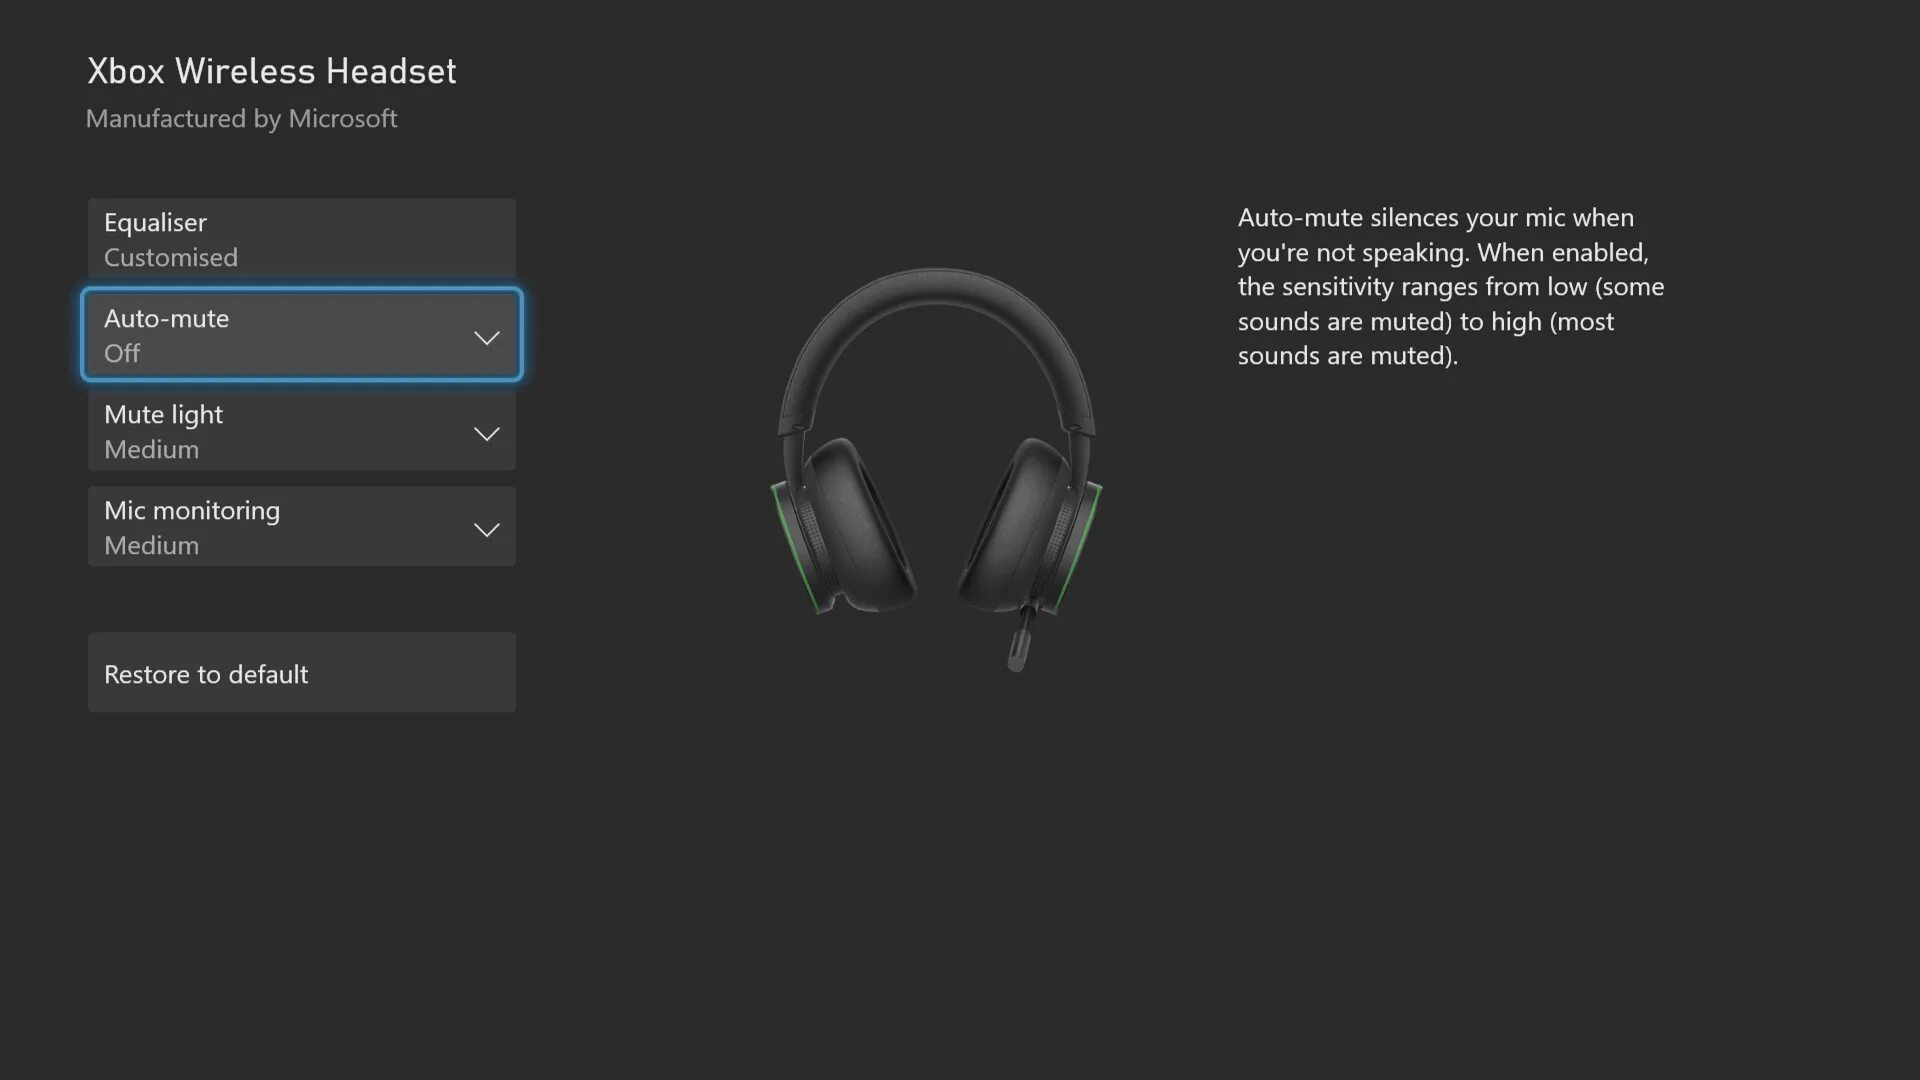Click the headset microphone boom
Screen dimensions: 1920x1080
tap(1020, 640)
